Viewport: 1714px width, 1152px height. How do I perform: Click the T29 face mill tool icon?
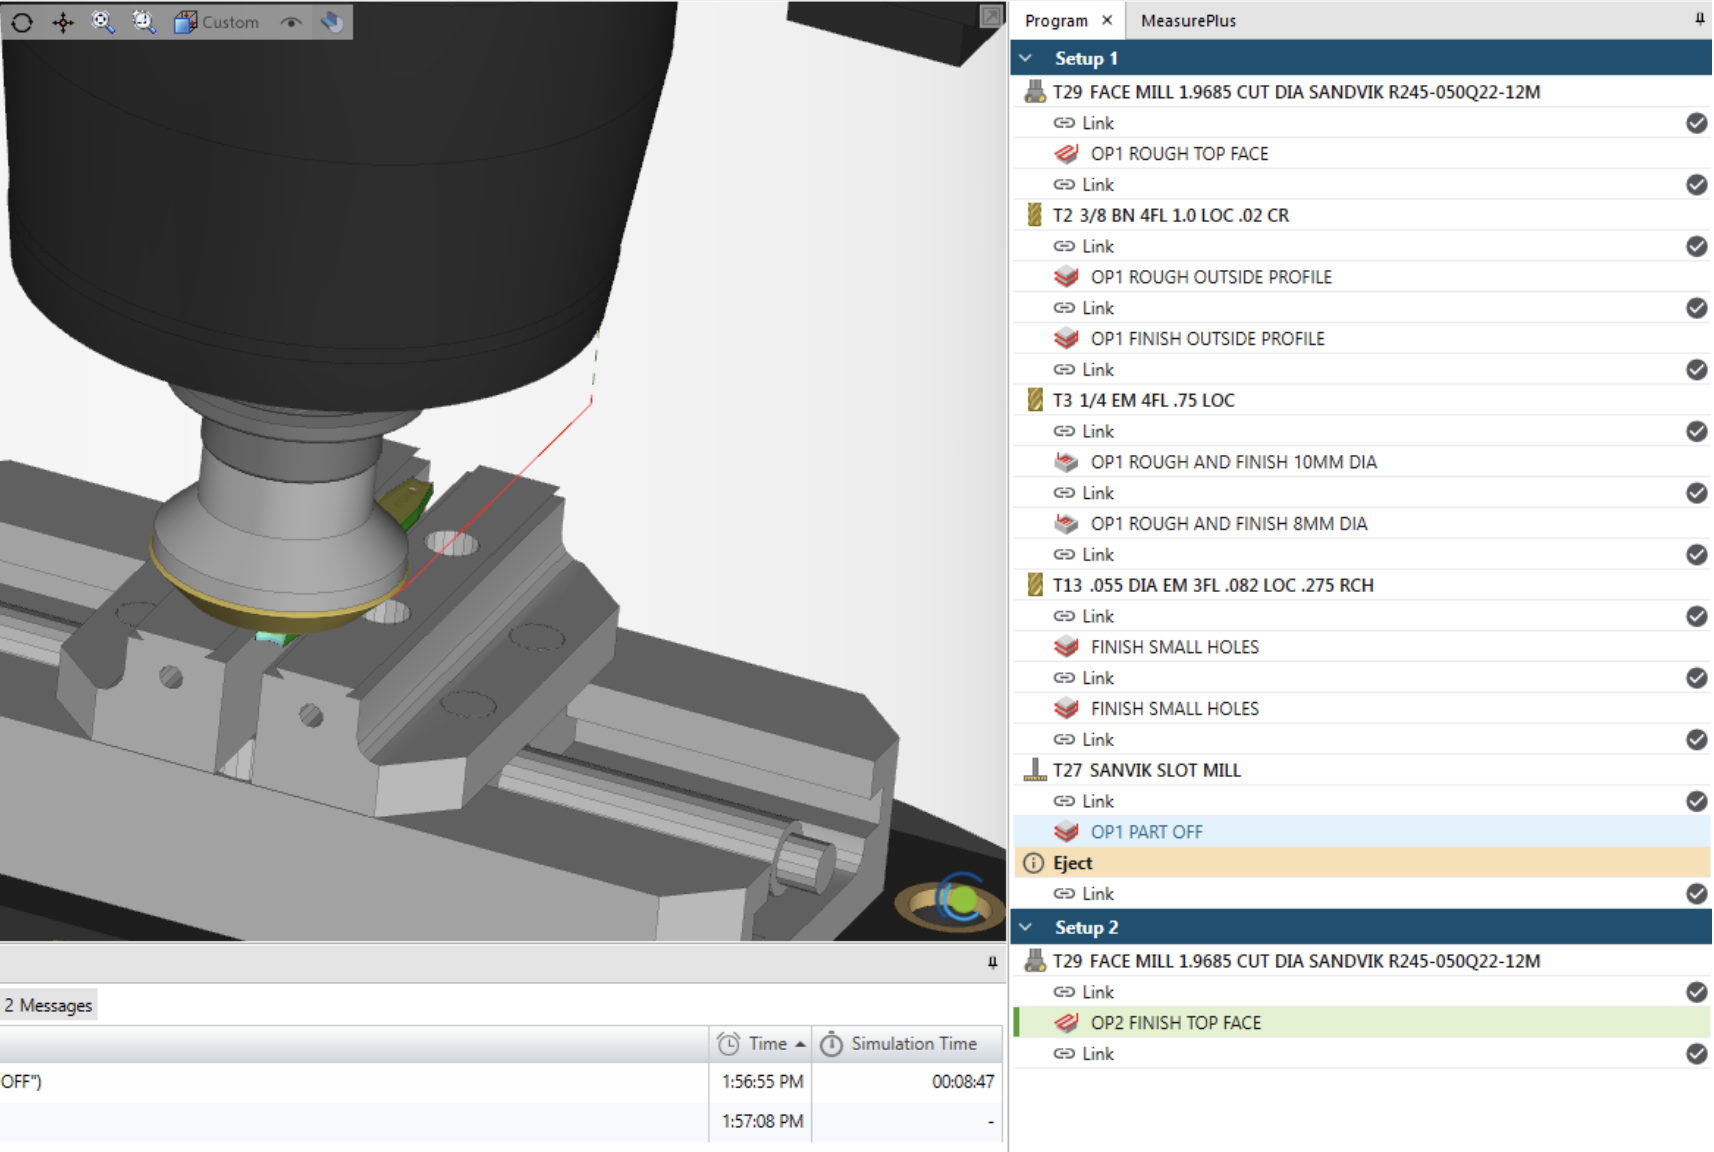click(1037, 91)
